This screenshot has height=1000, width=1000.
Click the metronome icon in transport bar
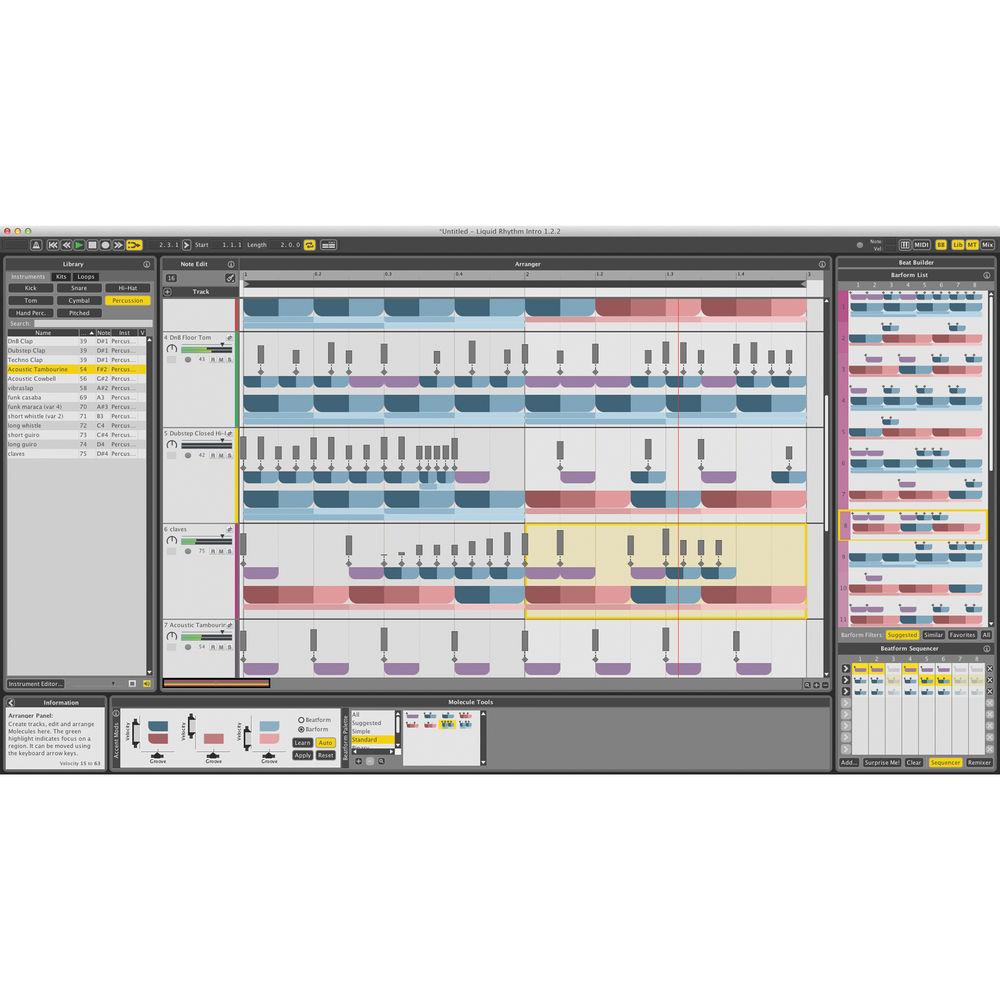click(36, 244)
